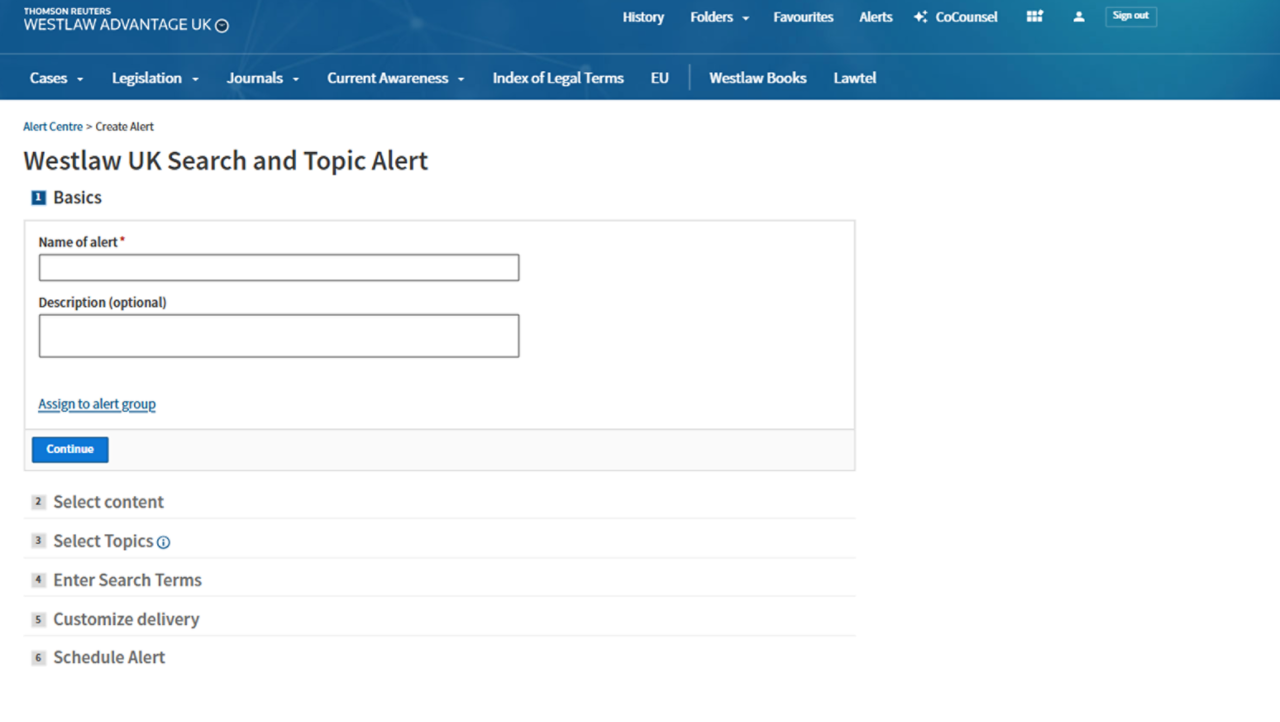Click the Westlaw Advantage UK logo circle icon
The height and width of the screenshot is (722, 1280).
[222, 26]
